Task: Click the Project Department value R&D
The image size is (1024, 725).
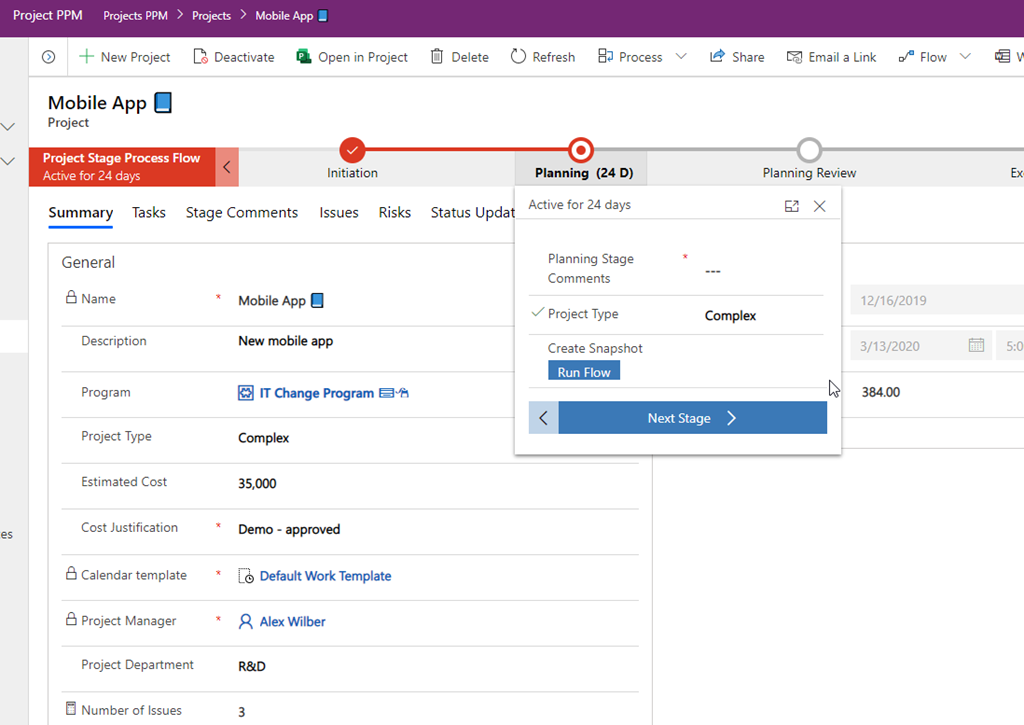Action: (252, 666)
